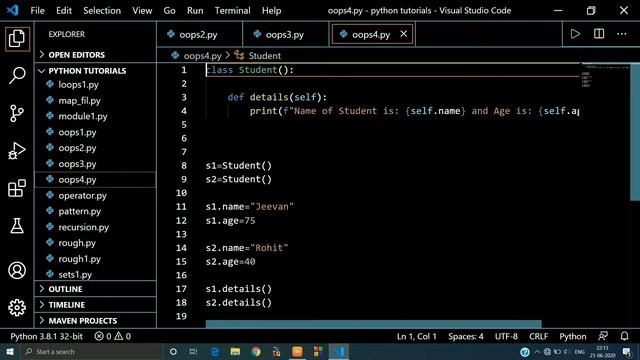Viewport: 640px width, 360px height.
Task: Open the Explorer view in activity bar
Action: (x=17, y=39)
